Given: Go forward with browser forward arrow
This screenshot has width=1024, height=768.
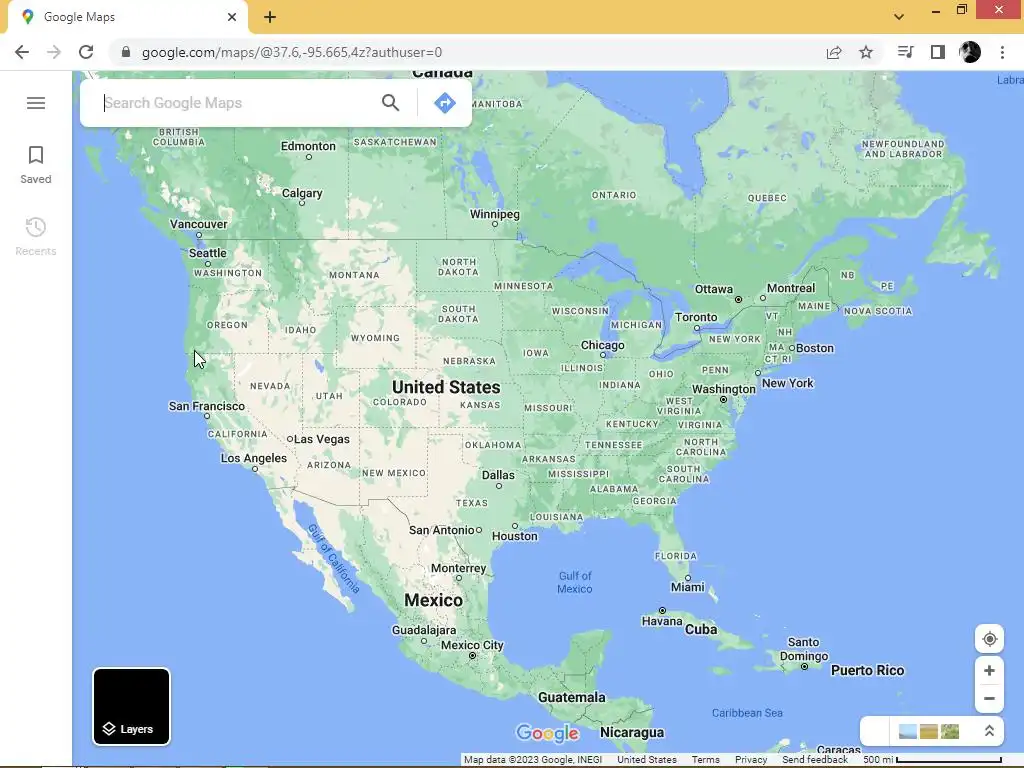Looking at the screenshot, I should [x=54, y=52].
